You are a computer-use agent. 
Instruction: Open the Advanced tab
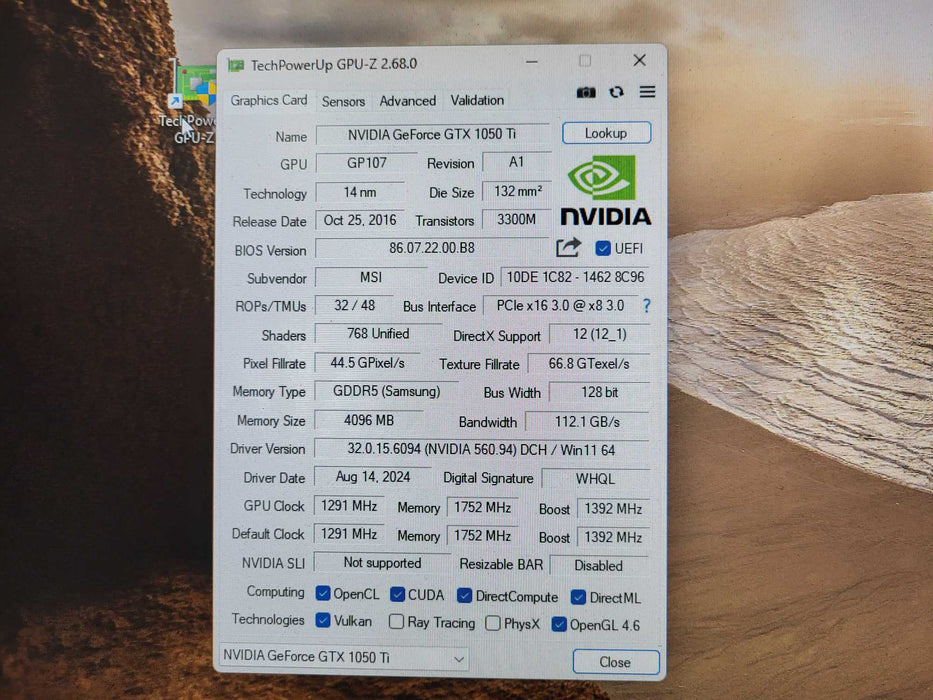tap(408, 101)
